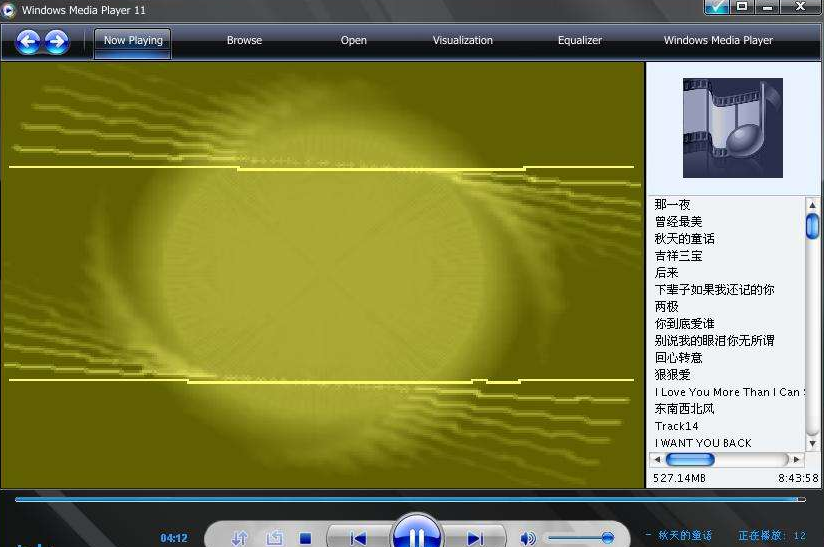Screen dimensions: 824x547
Task: Select the song 吉祥三宝 in playlist
Action: coord(679,256)
